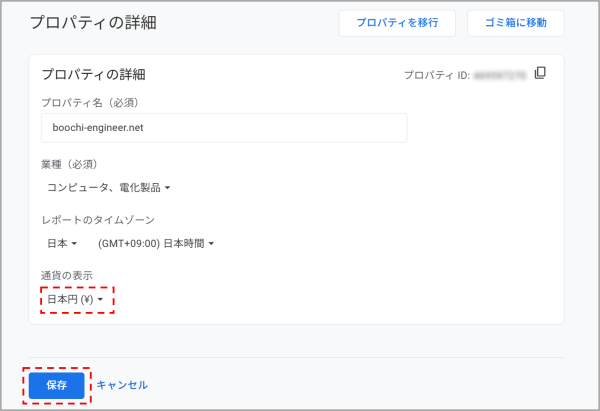This screenshot has width=600, height=411.
Task: Click the キャンセル link
Action: pos(122,385)
